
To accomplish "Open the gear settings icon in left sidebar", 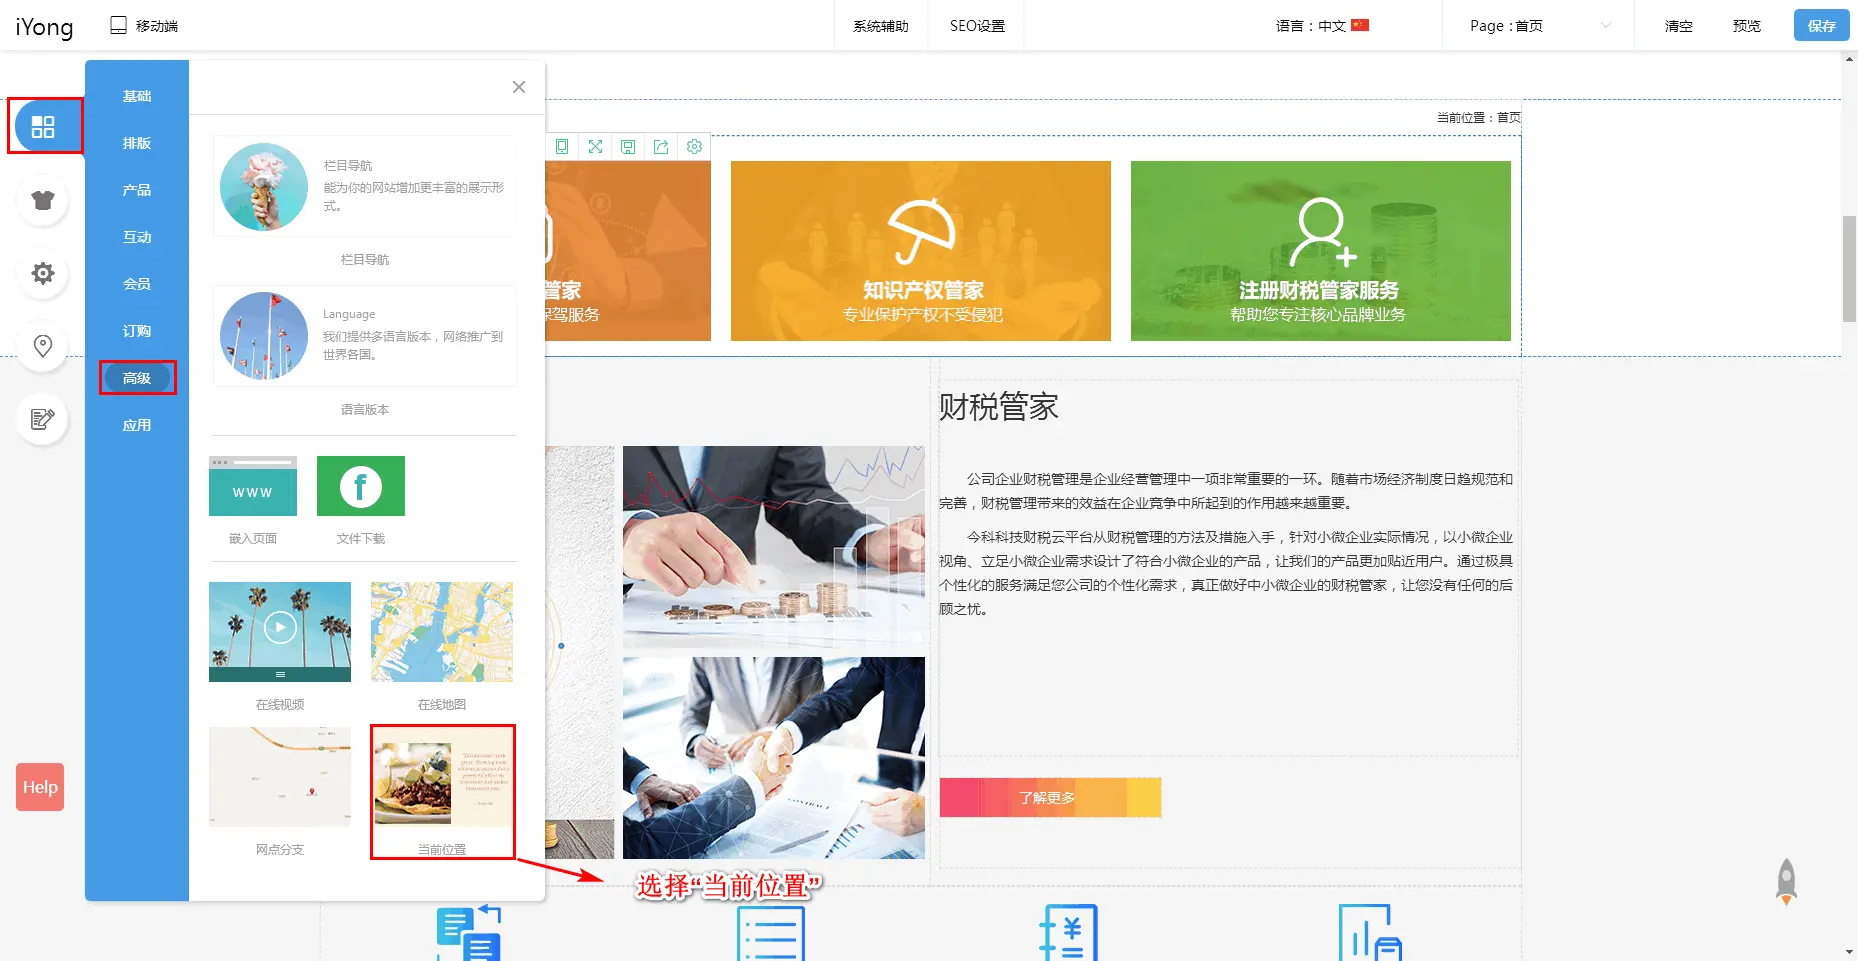I will coord(43,273).
